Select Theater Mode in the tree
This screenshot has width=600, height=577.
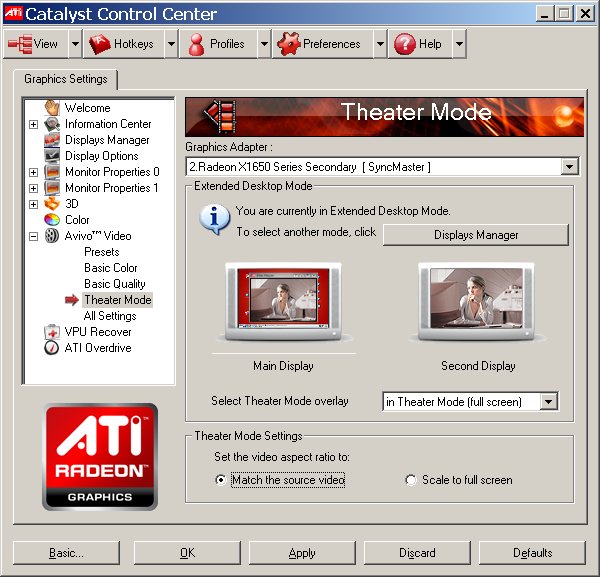[117, 300]
